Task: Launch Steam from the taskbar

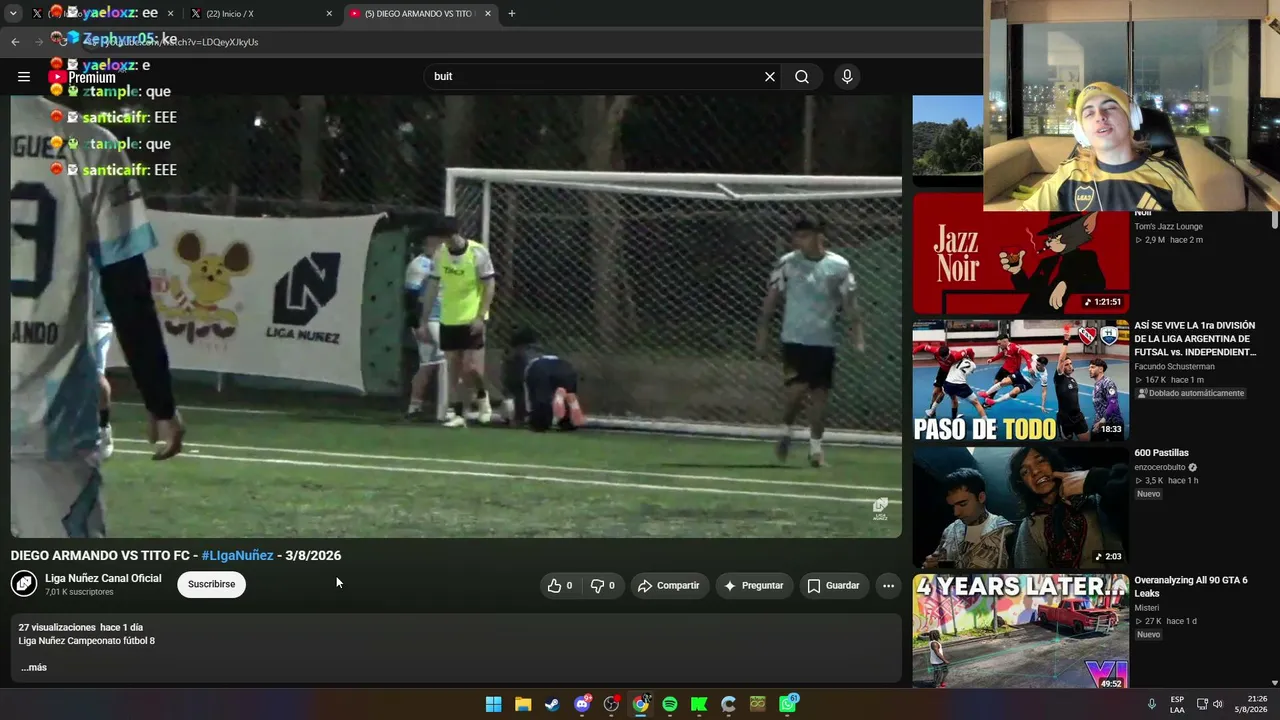Action: coord(552,704)
